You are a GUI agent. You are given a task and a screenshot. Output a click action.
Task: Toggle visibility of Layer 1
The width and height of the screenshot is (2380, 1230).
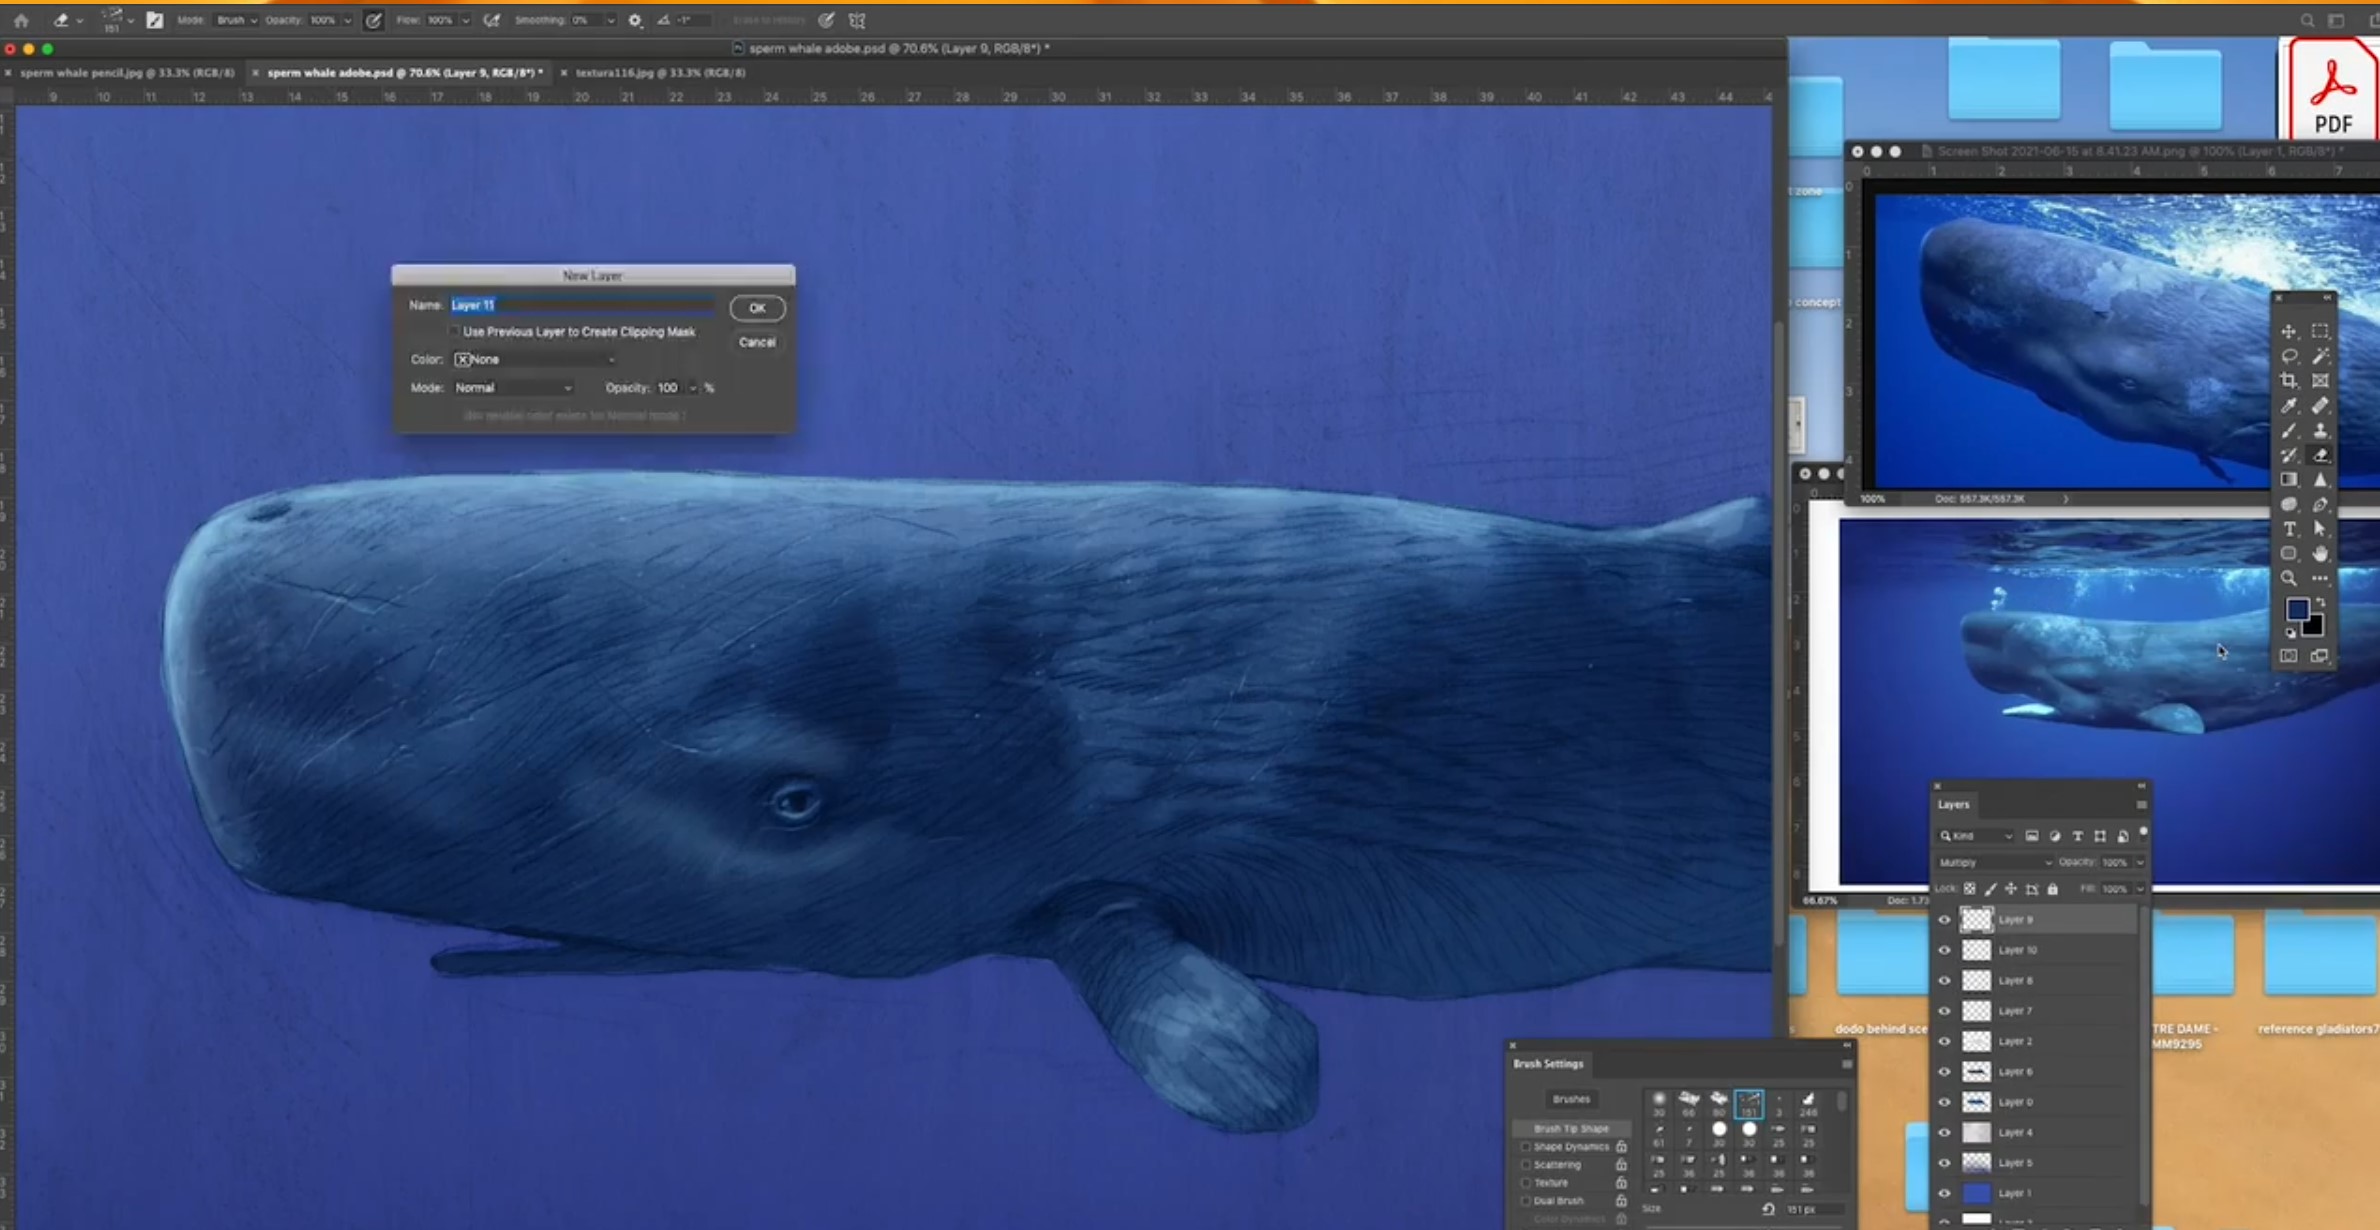point(1944,1193)
